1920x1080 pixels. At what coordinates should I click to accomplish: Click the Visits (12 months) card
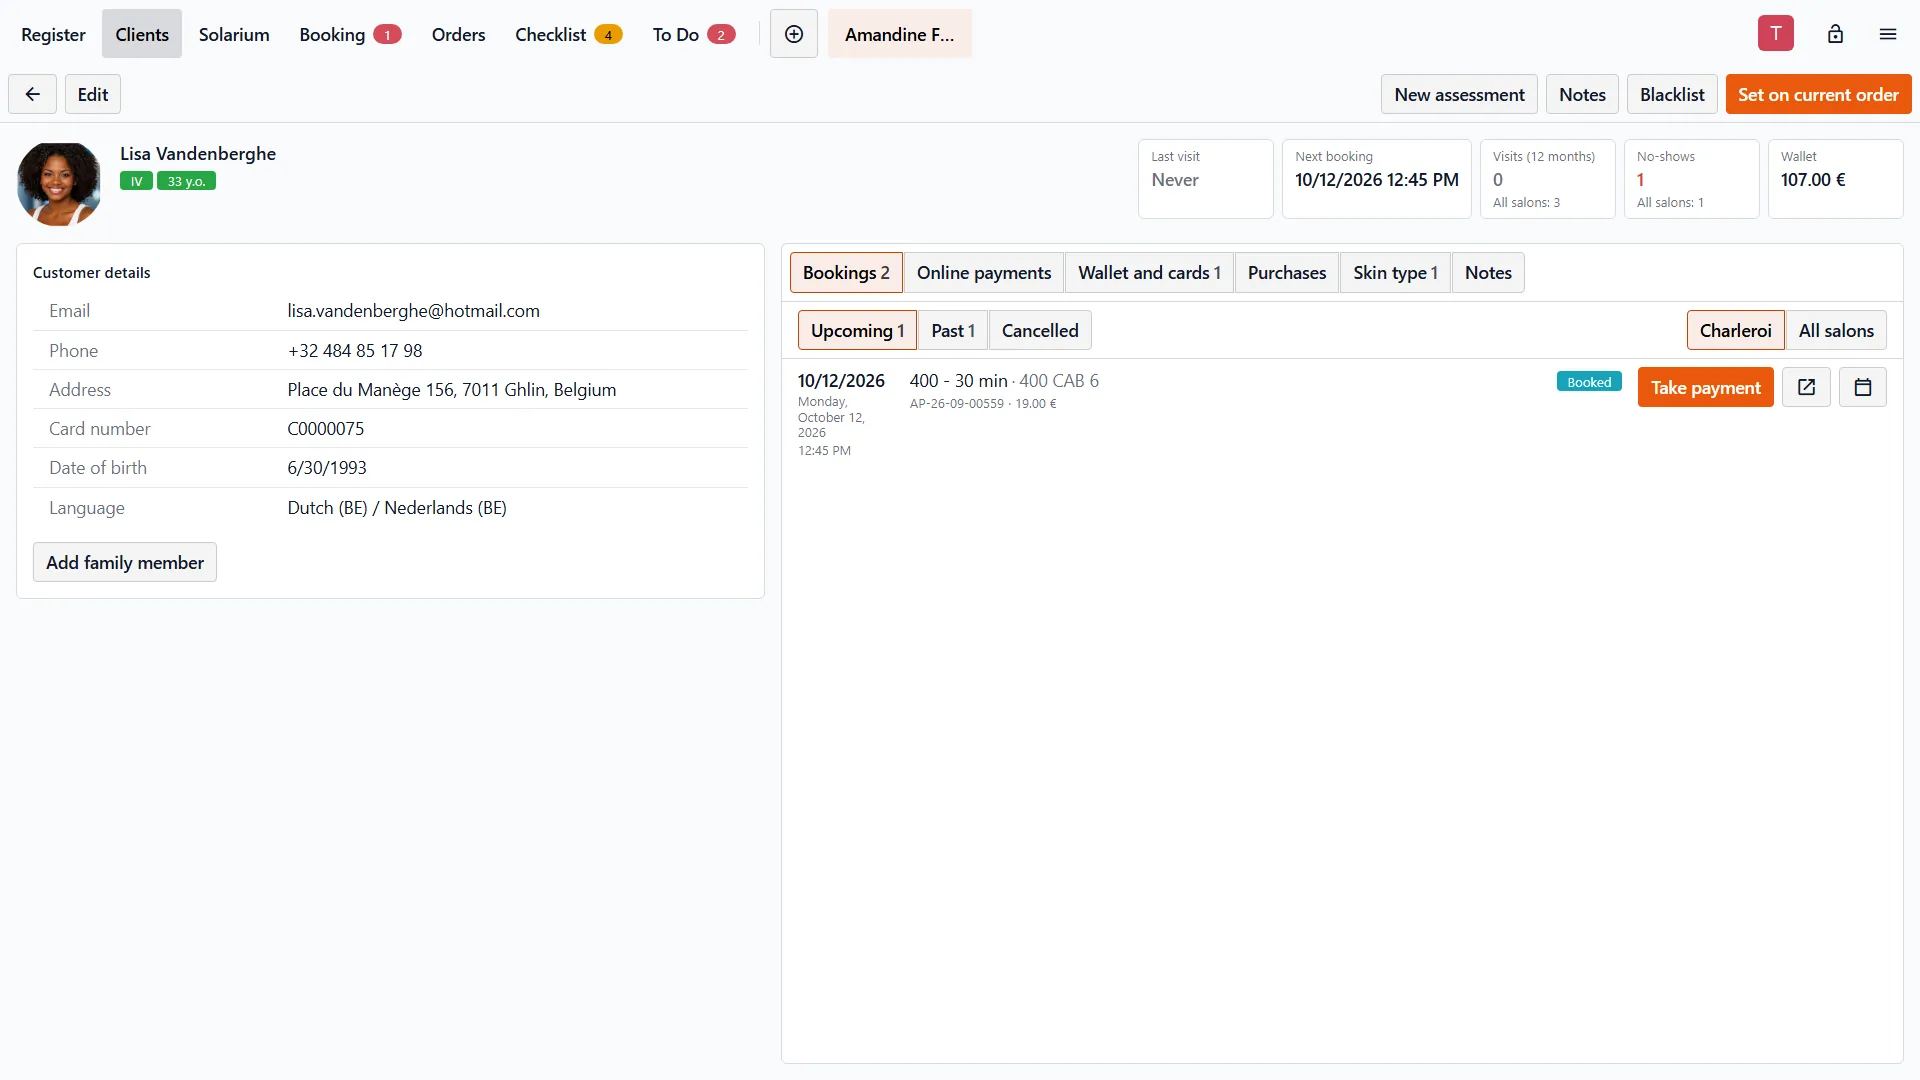pos(1547,179)
